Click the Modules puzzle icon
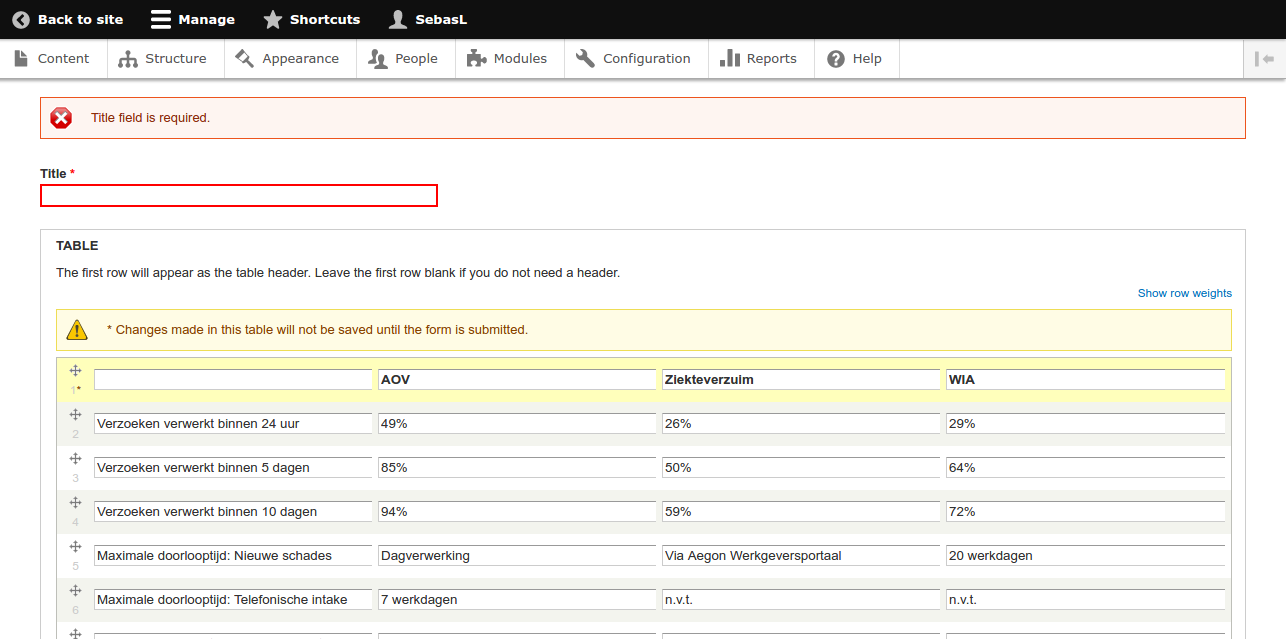Screen dimensions: 1286x639 [477, 59]
